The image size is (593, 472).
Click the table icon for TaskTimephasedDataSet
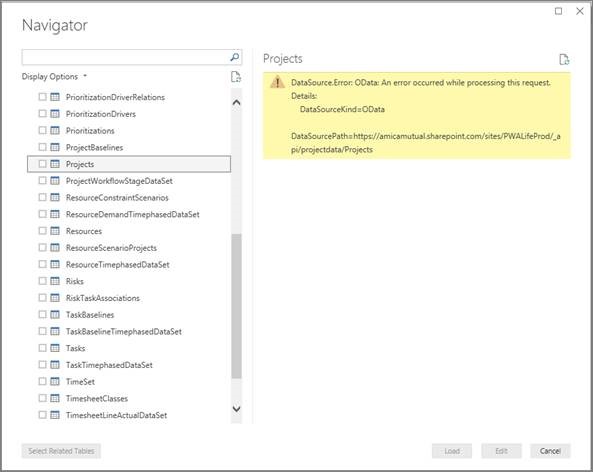[55, 365]
